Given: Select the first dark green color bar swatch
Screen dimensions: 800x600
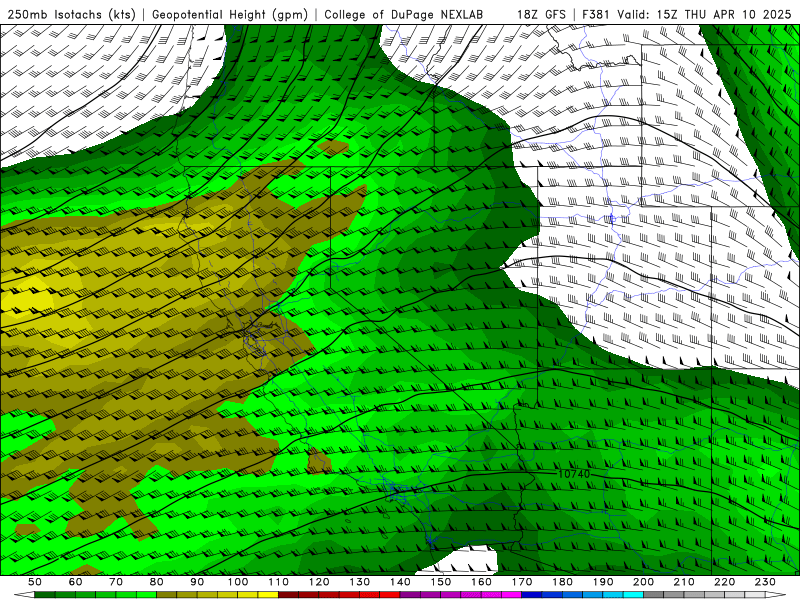Looking at the screenshot, I should point(45,594).
